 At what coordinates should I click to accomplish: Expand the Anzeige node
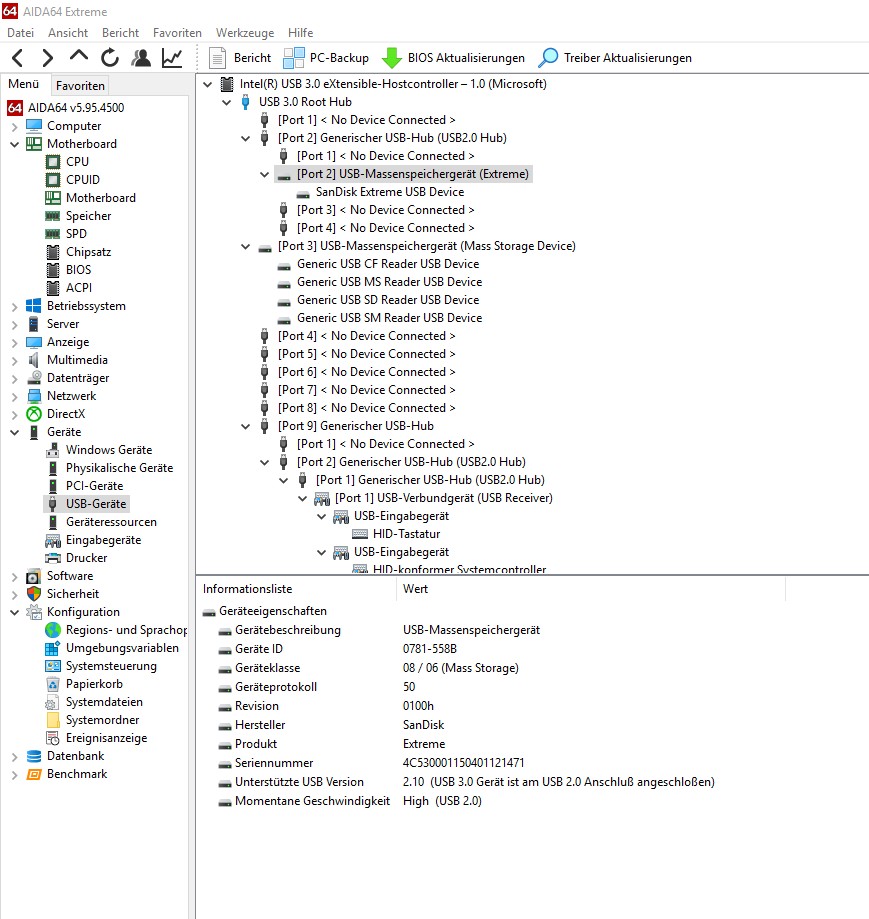point(15,342)
